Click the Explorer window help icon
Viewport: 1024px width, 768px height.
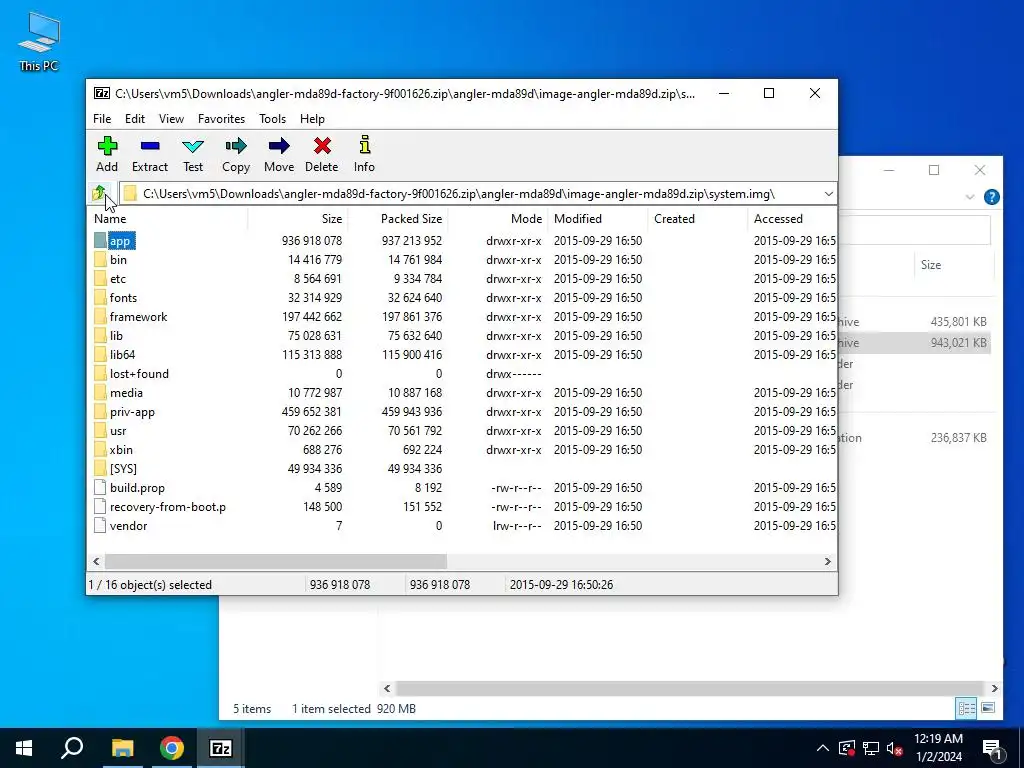point(991,197)
